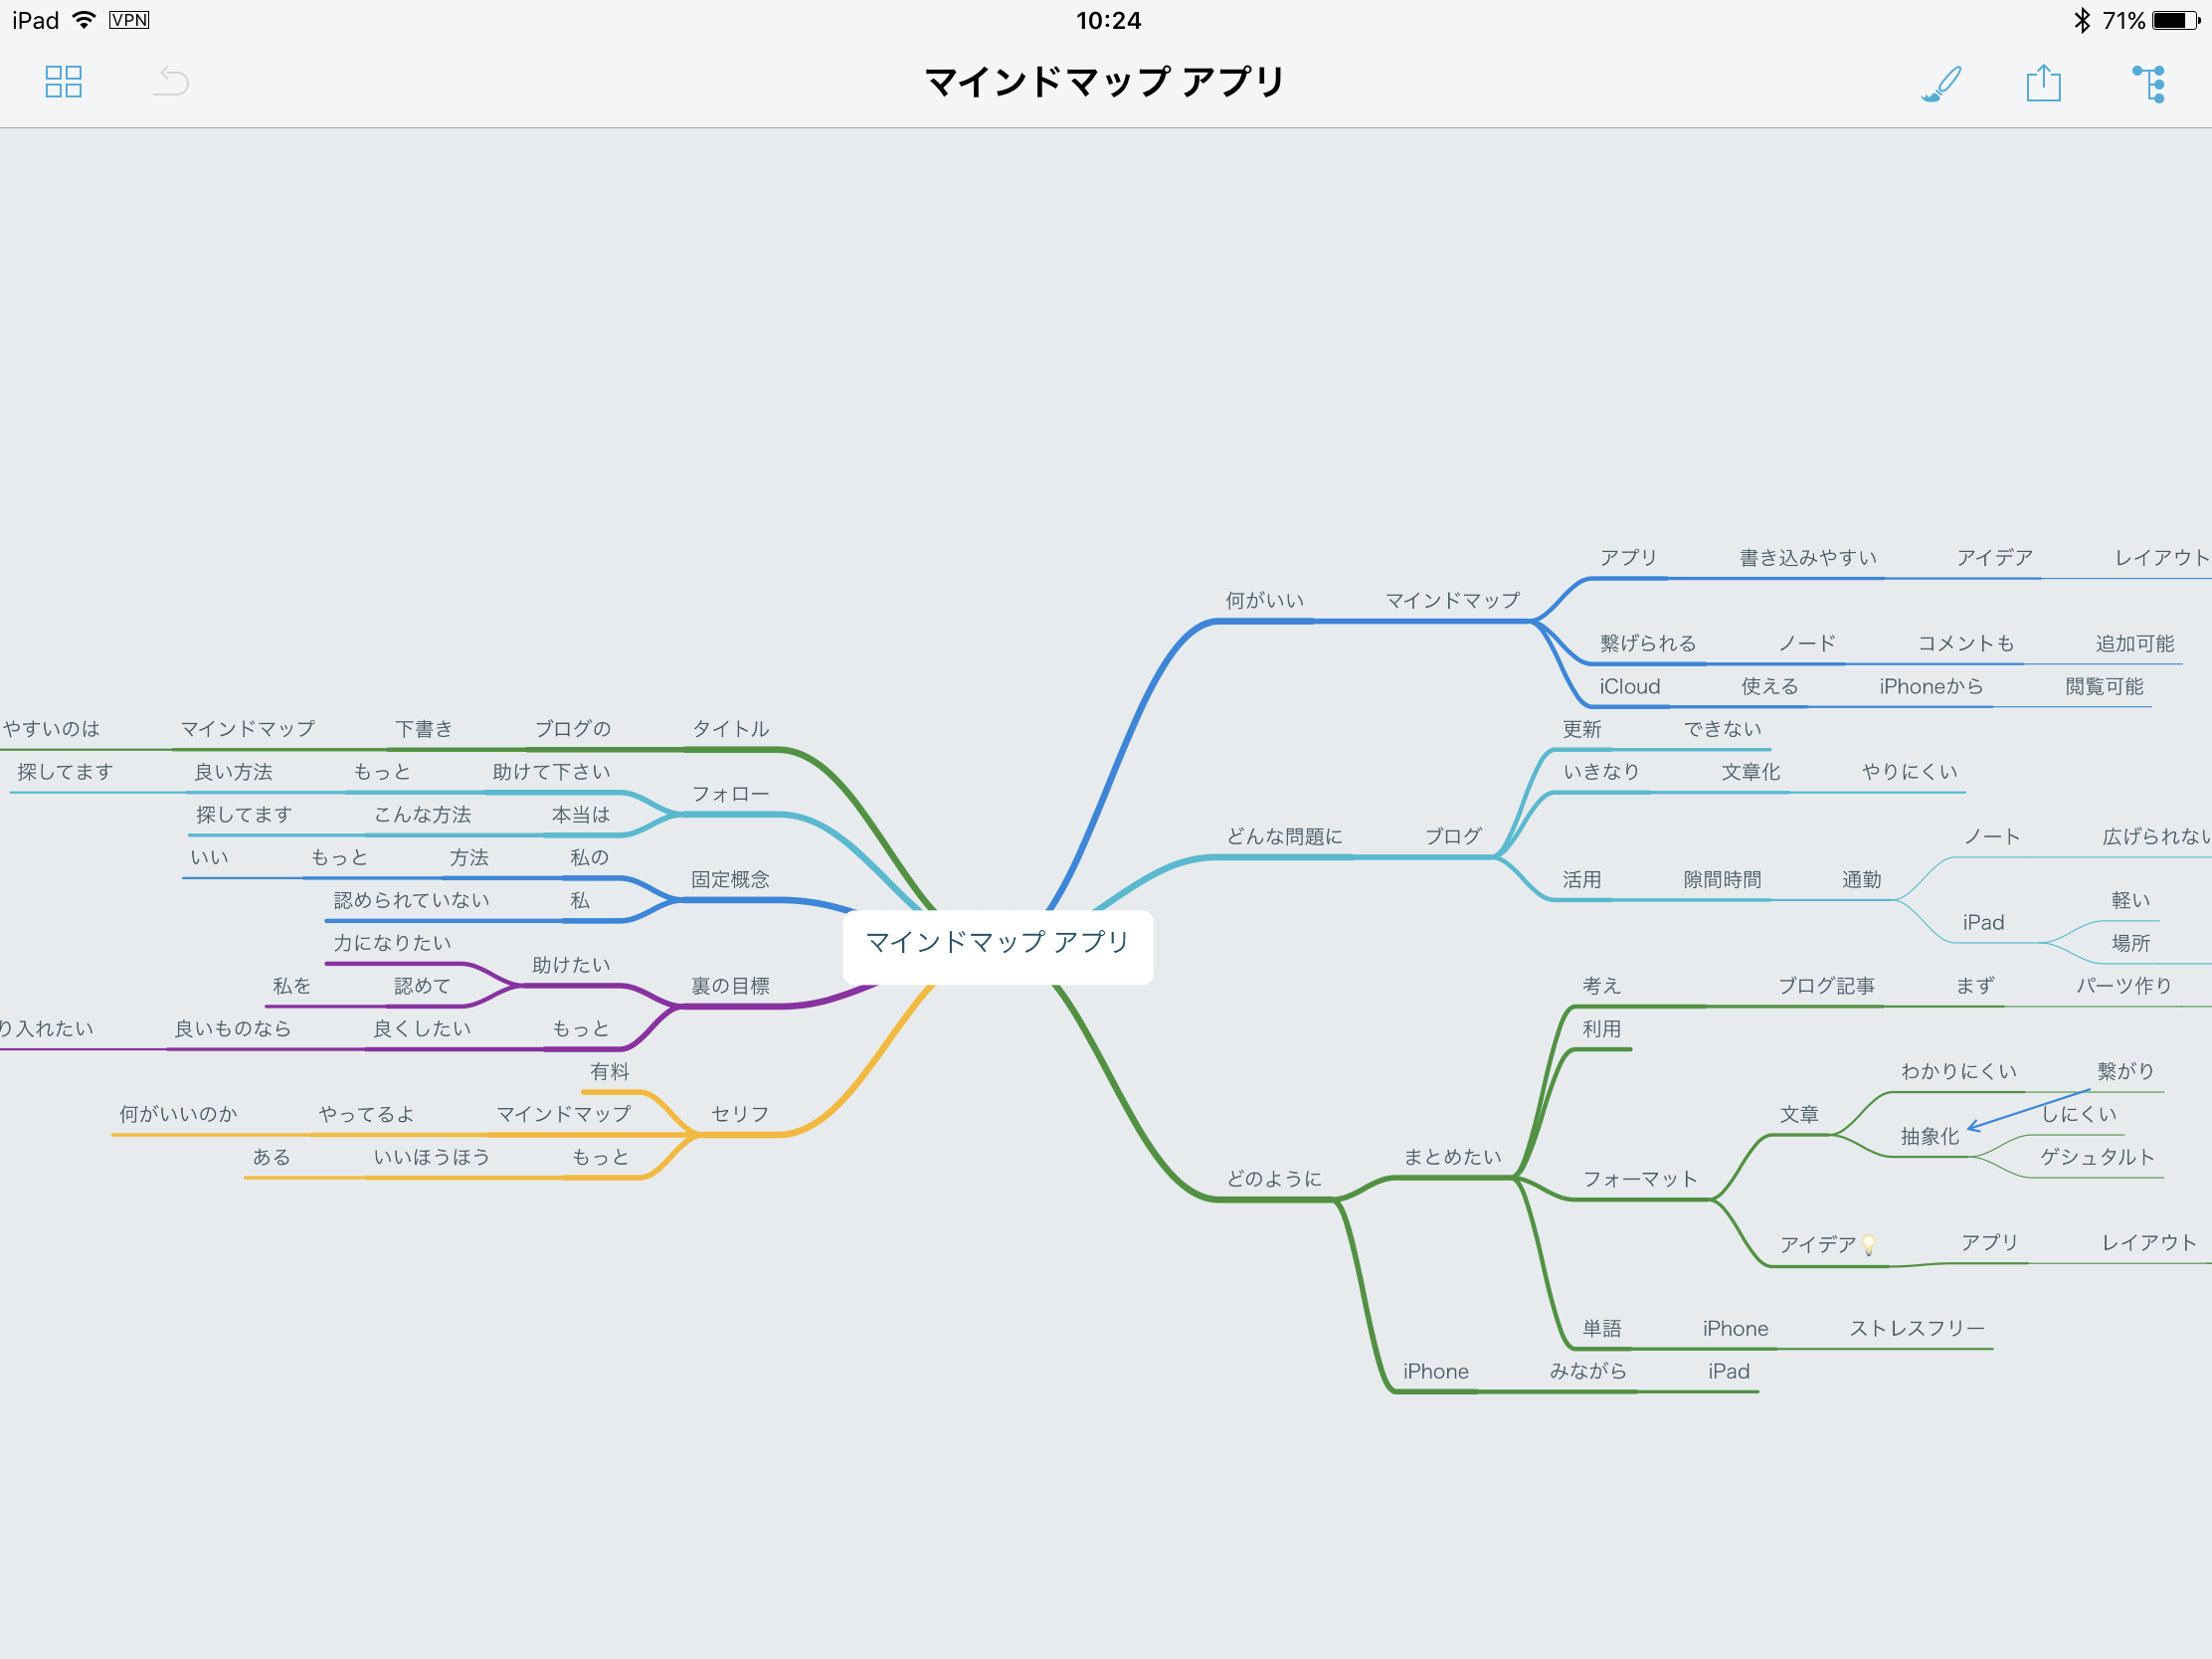
Task: Select the どのように branch node
Action: tap(1274, 1179)
